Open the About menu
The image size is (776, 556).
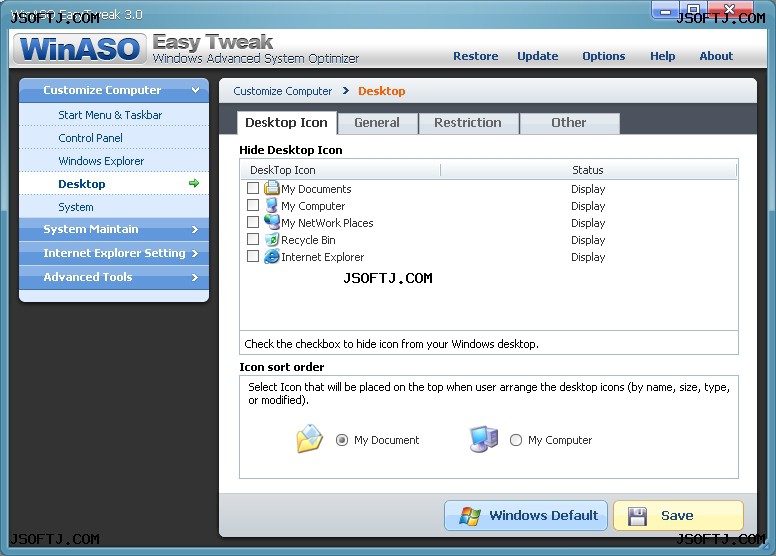(716, 56)
